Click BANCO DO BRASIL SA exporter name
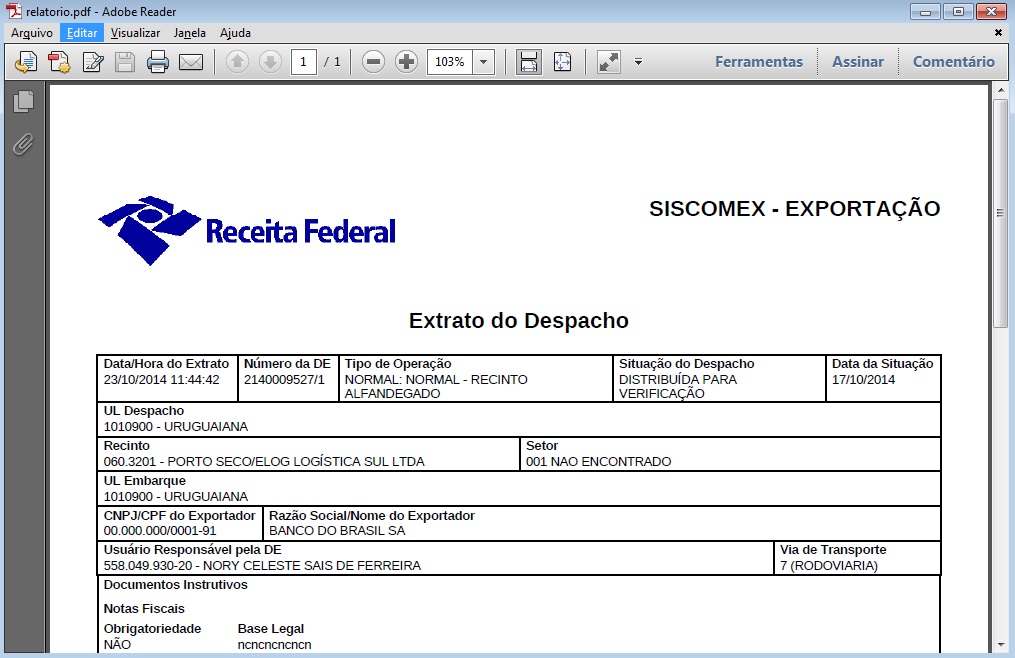Screen dimensions: 1015x658 pos(337,531)
